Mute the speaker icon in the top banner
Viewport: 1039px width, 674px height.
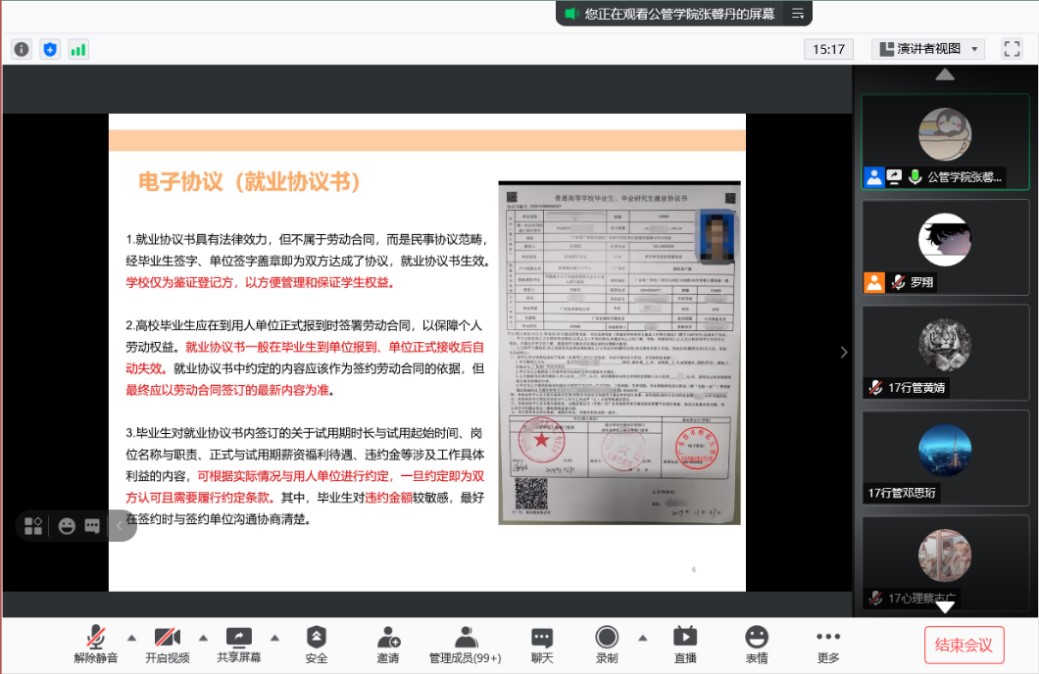coord(573,14)
